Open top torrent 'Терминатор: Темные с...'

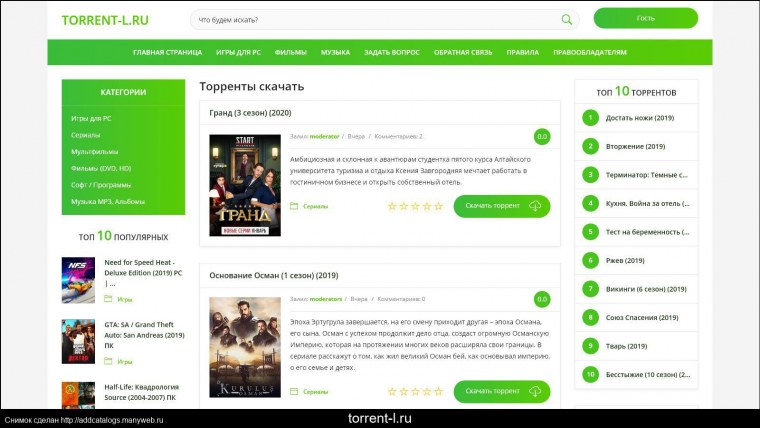coord(647,175)
